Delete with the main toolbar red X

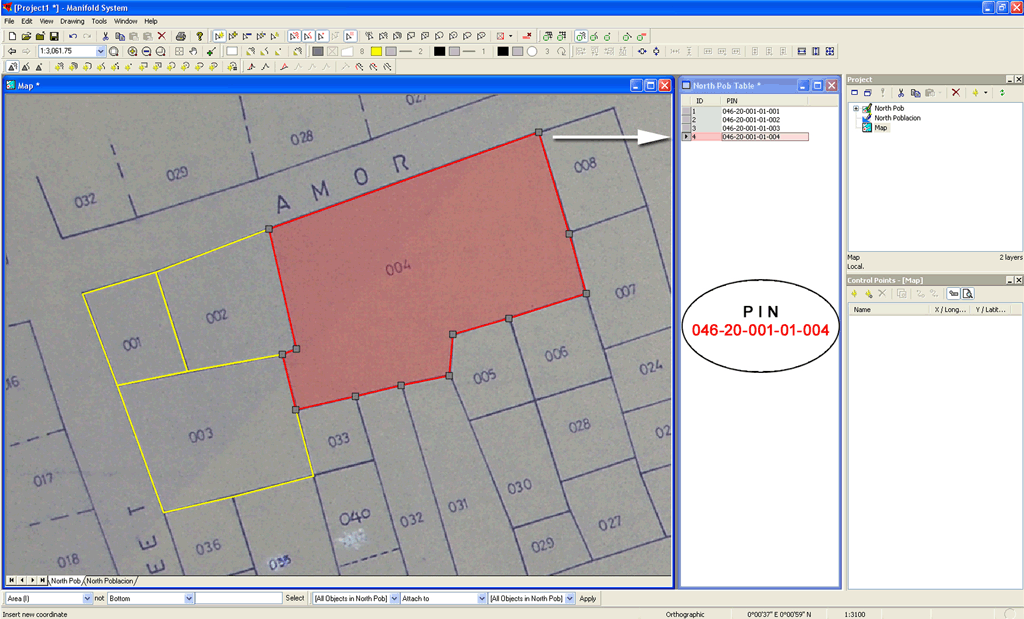point(162,37)
